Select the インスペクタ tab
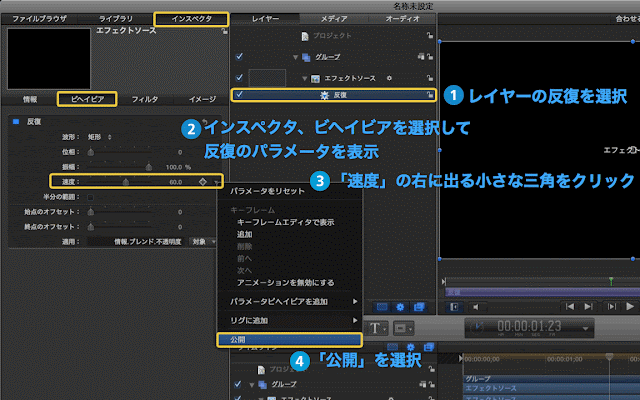The width and height of the screenshot is (640, 400). click(191, 19)
